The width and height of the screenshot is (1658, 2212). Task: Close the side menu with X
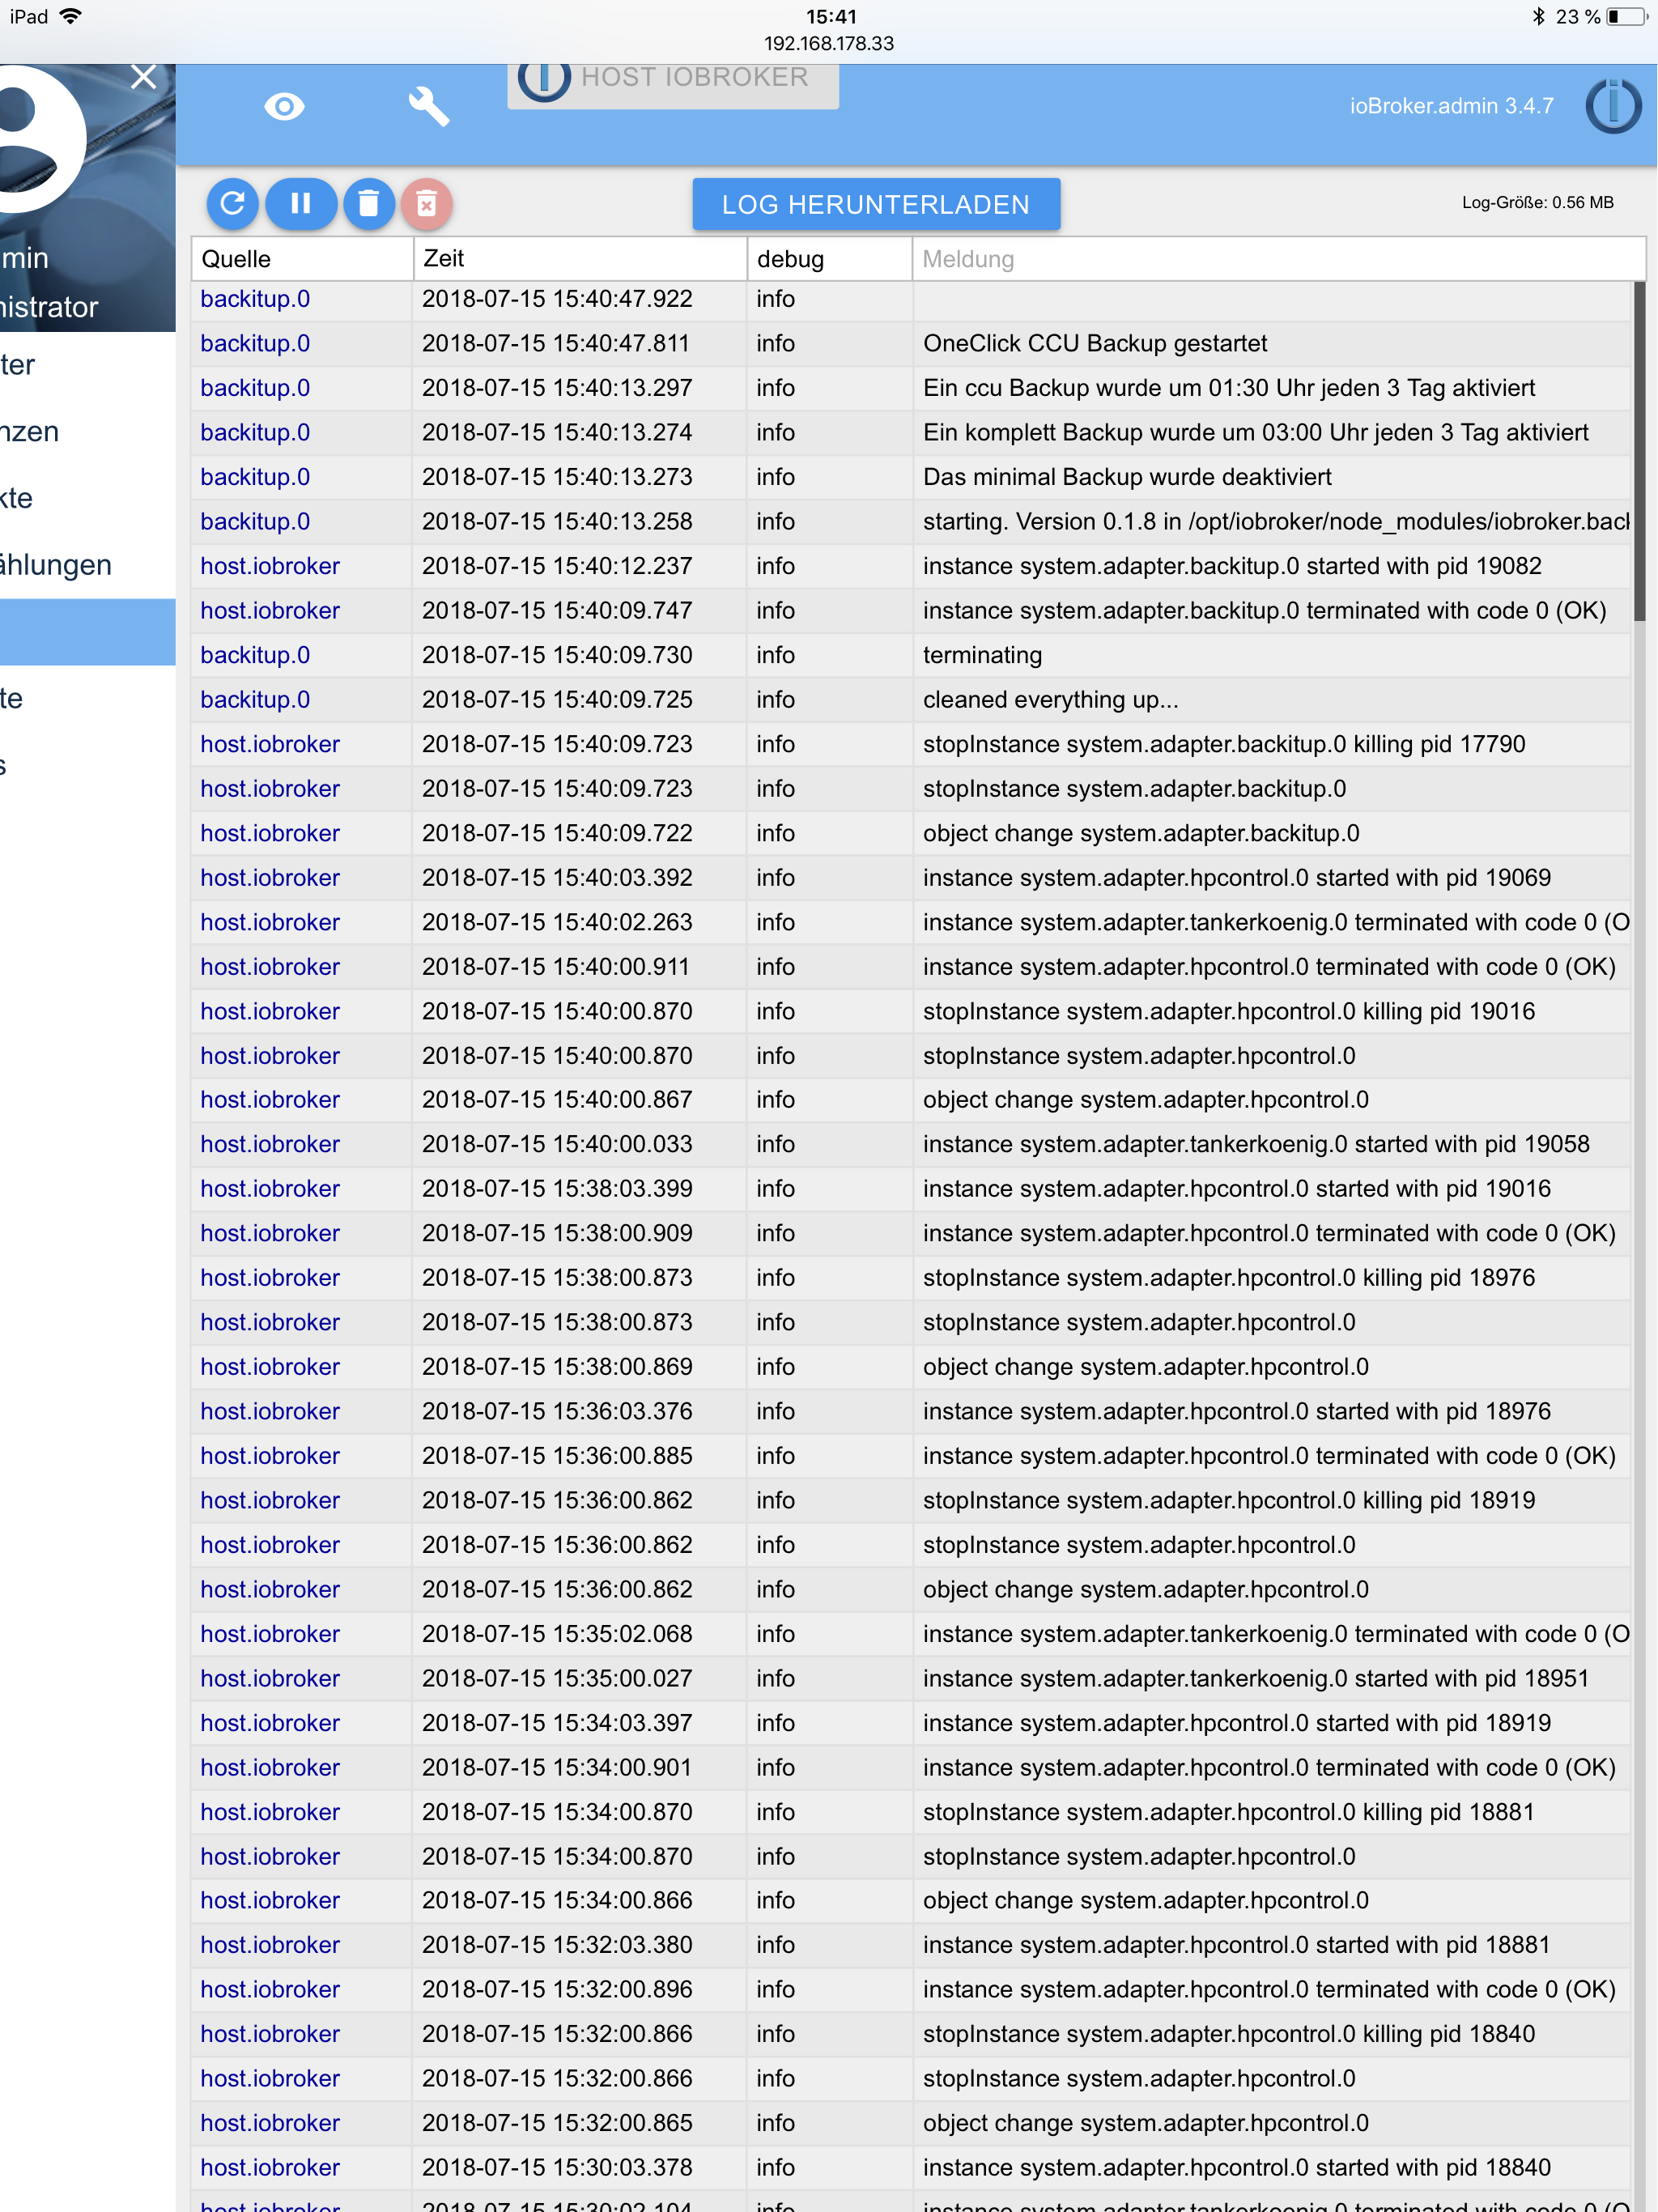pos(144,77)
